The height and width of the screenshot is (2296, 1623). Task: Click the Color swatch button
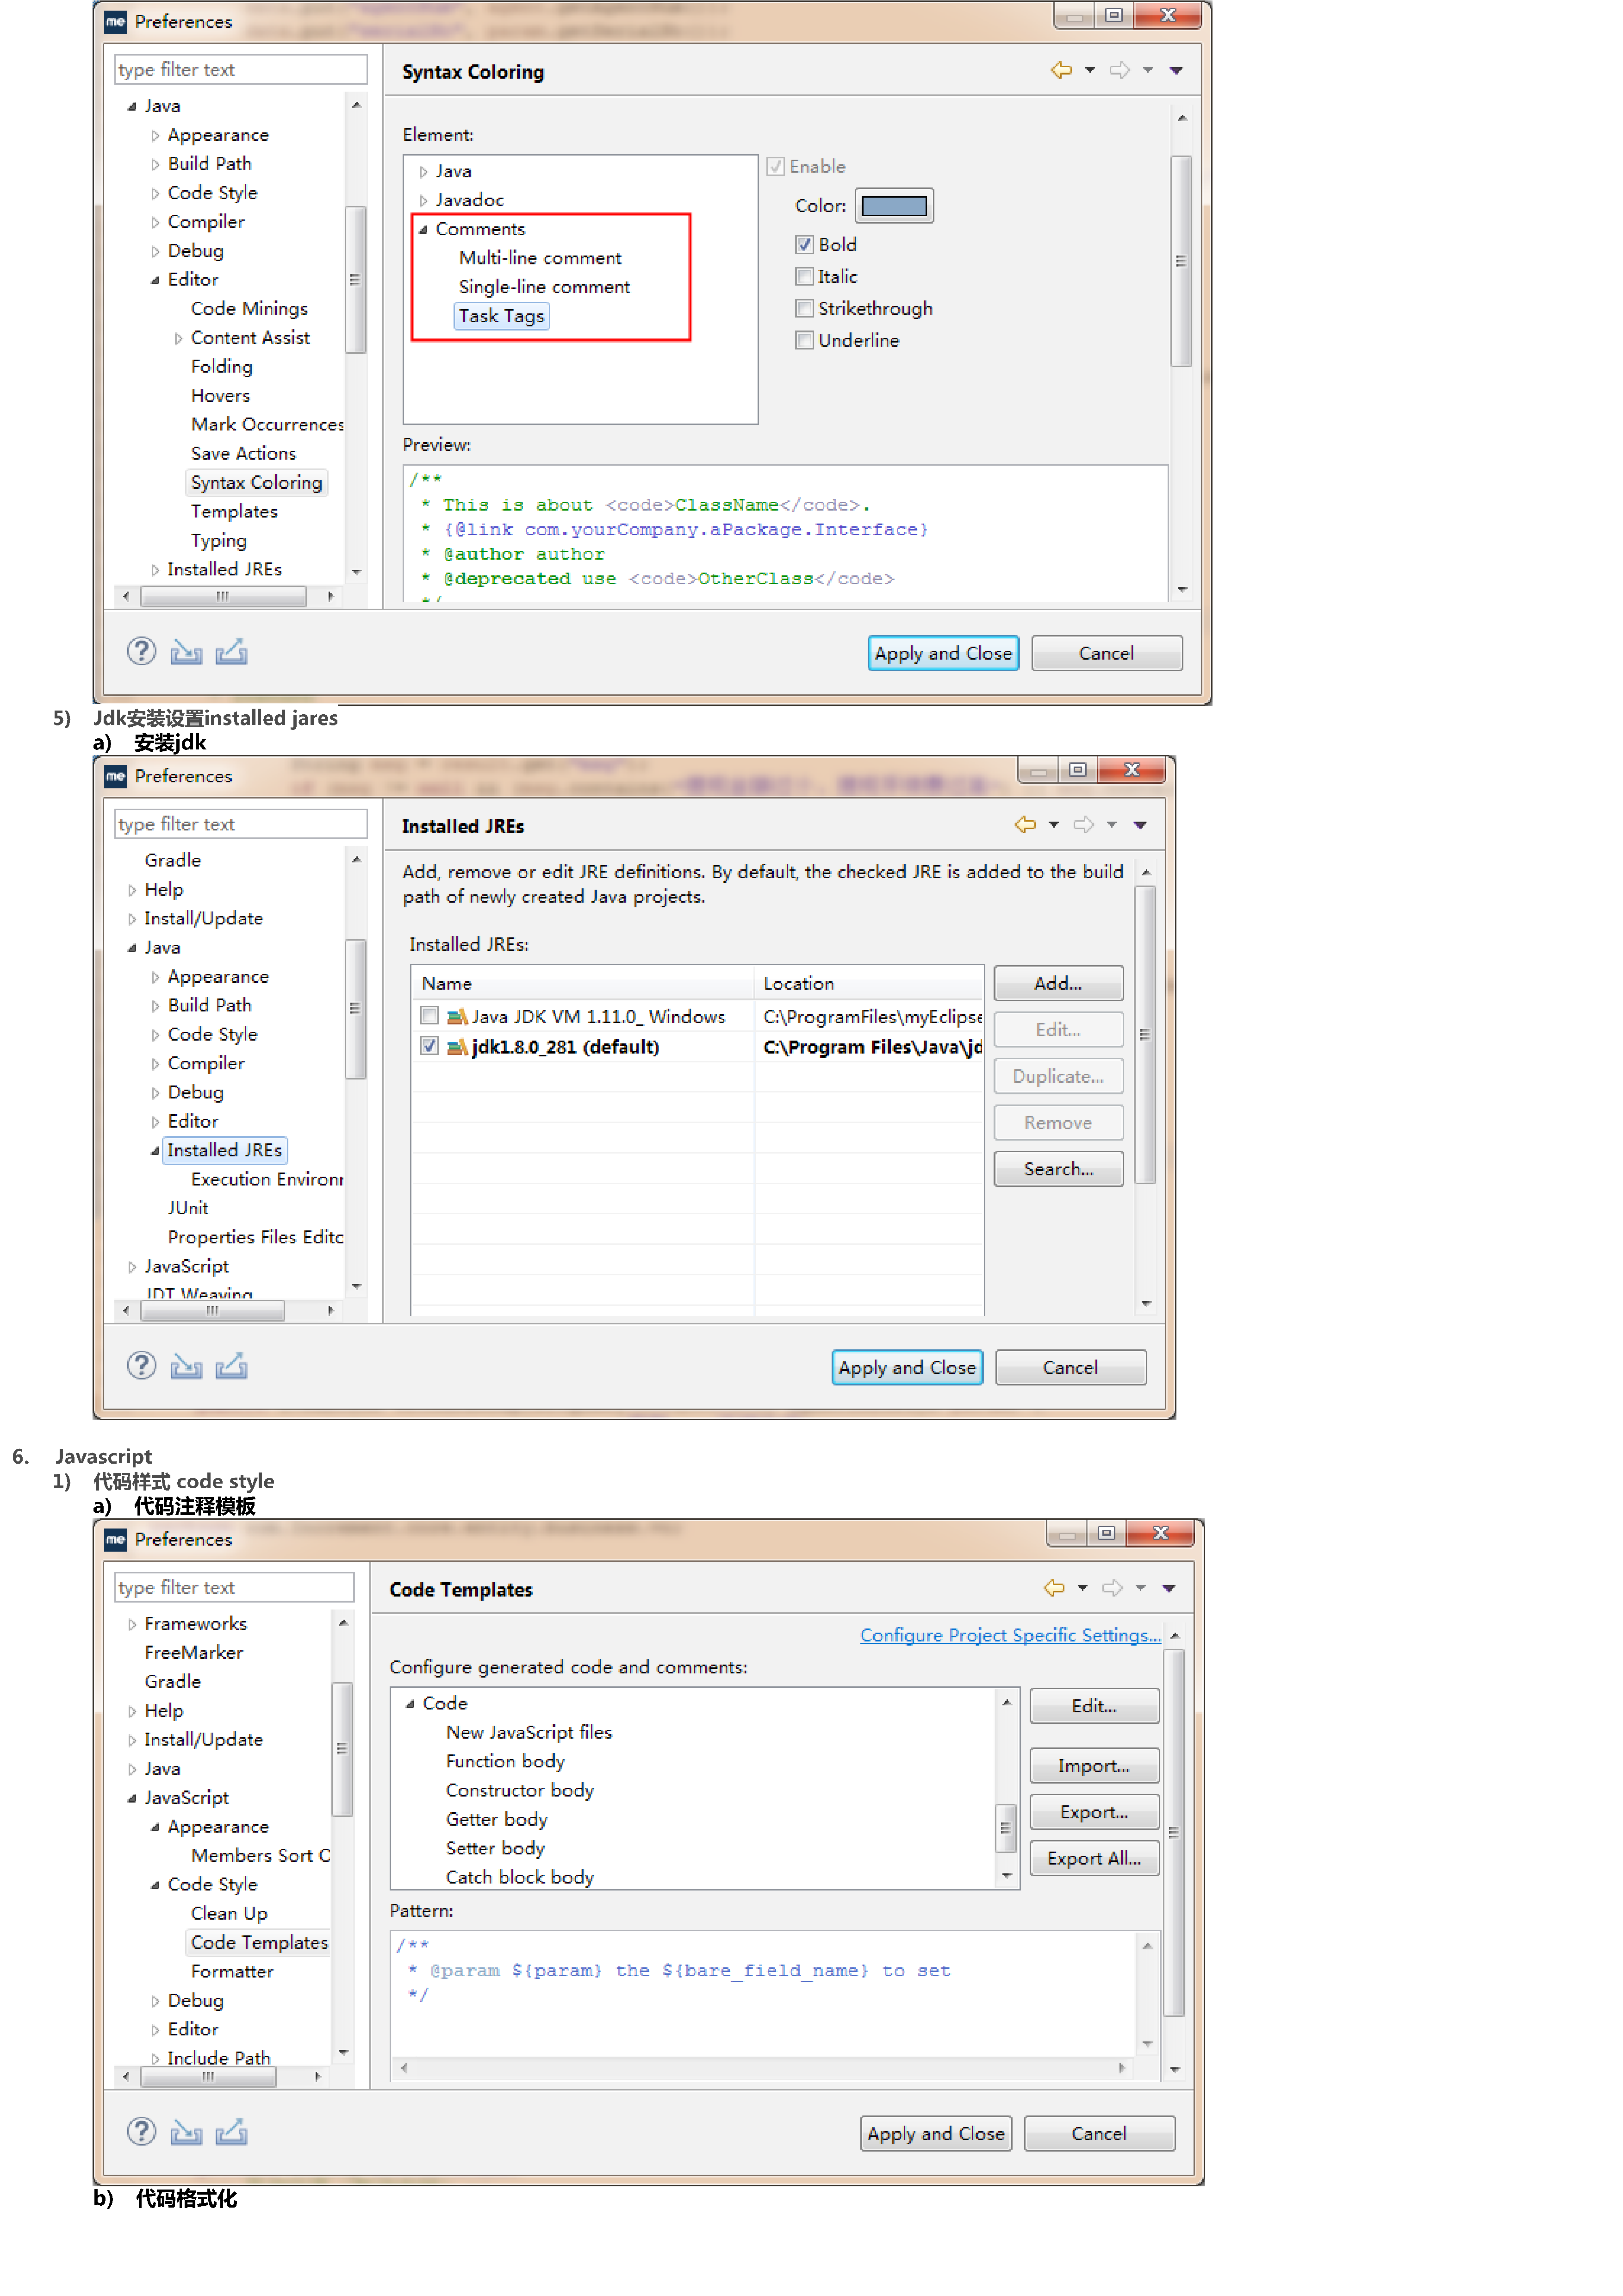(893, 206)
